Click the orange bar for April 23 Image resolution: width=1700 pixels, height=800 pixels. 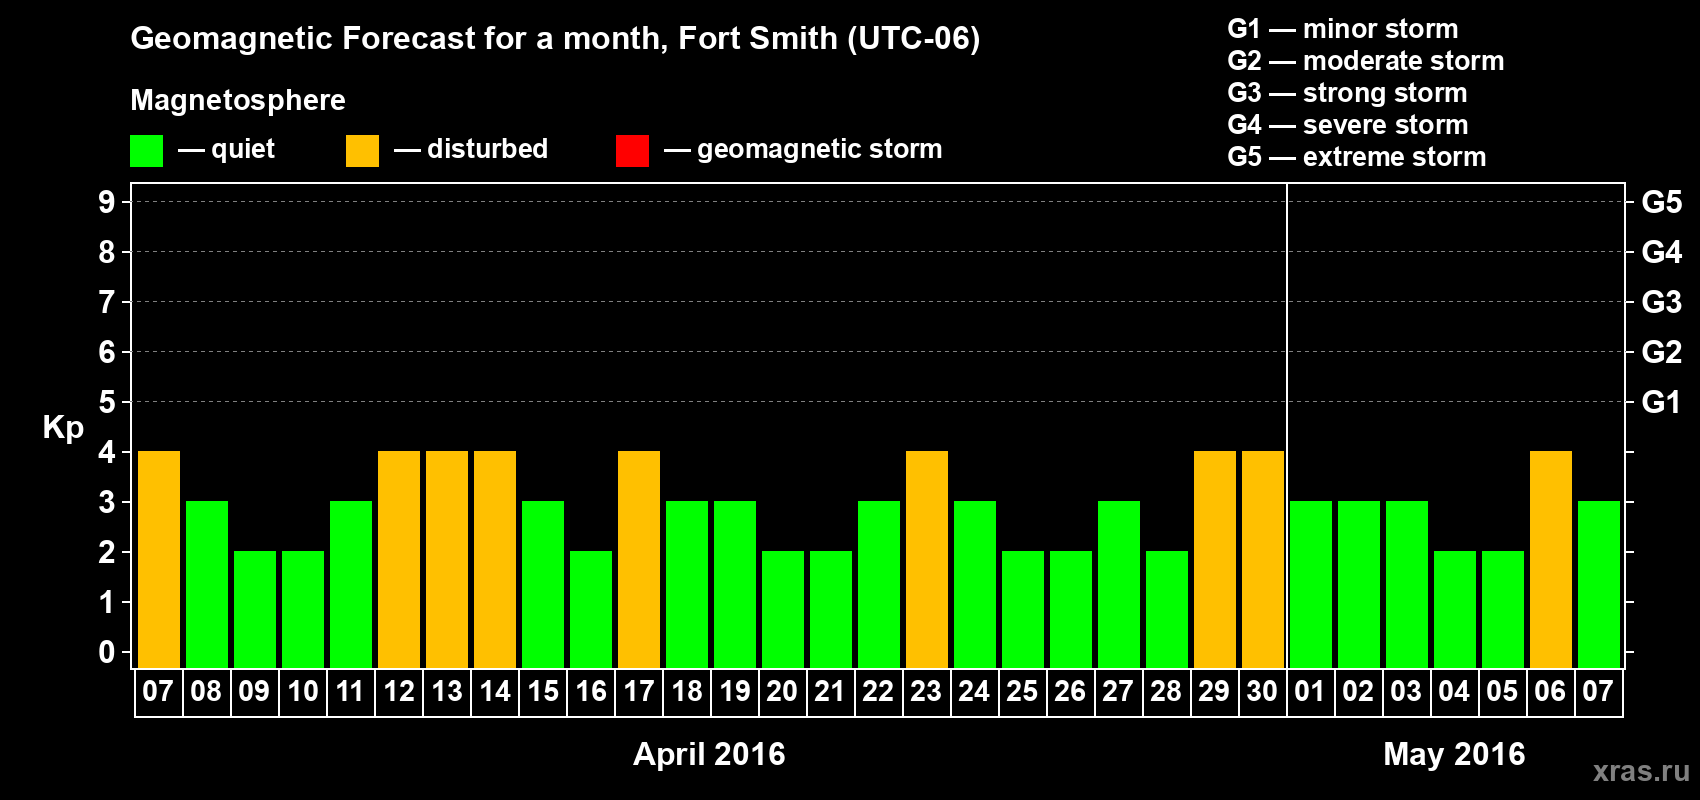click(x=927, y=560)
